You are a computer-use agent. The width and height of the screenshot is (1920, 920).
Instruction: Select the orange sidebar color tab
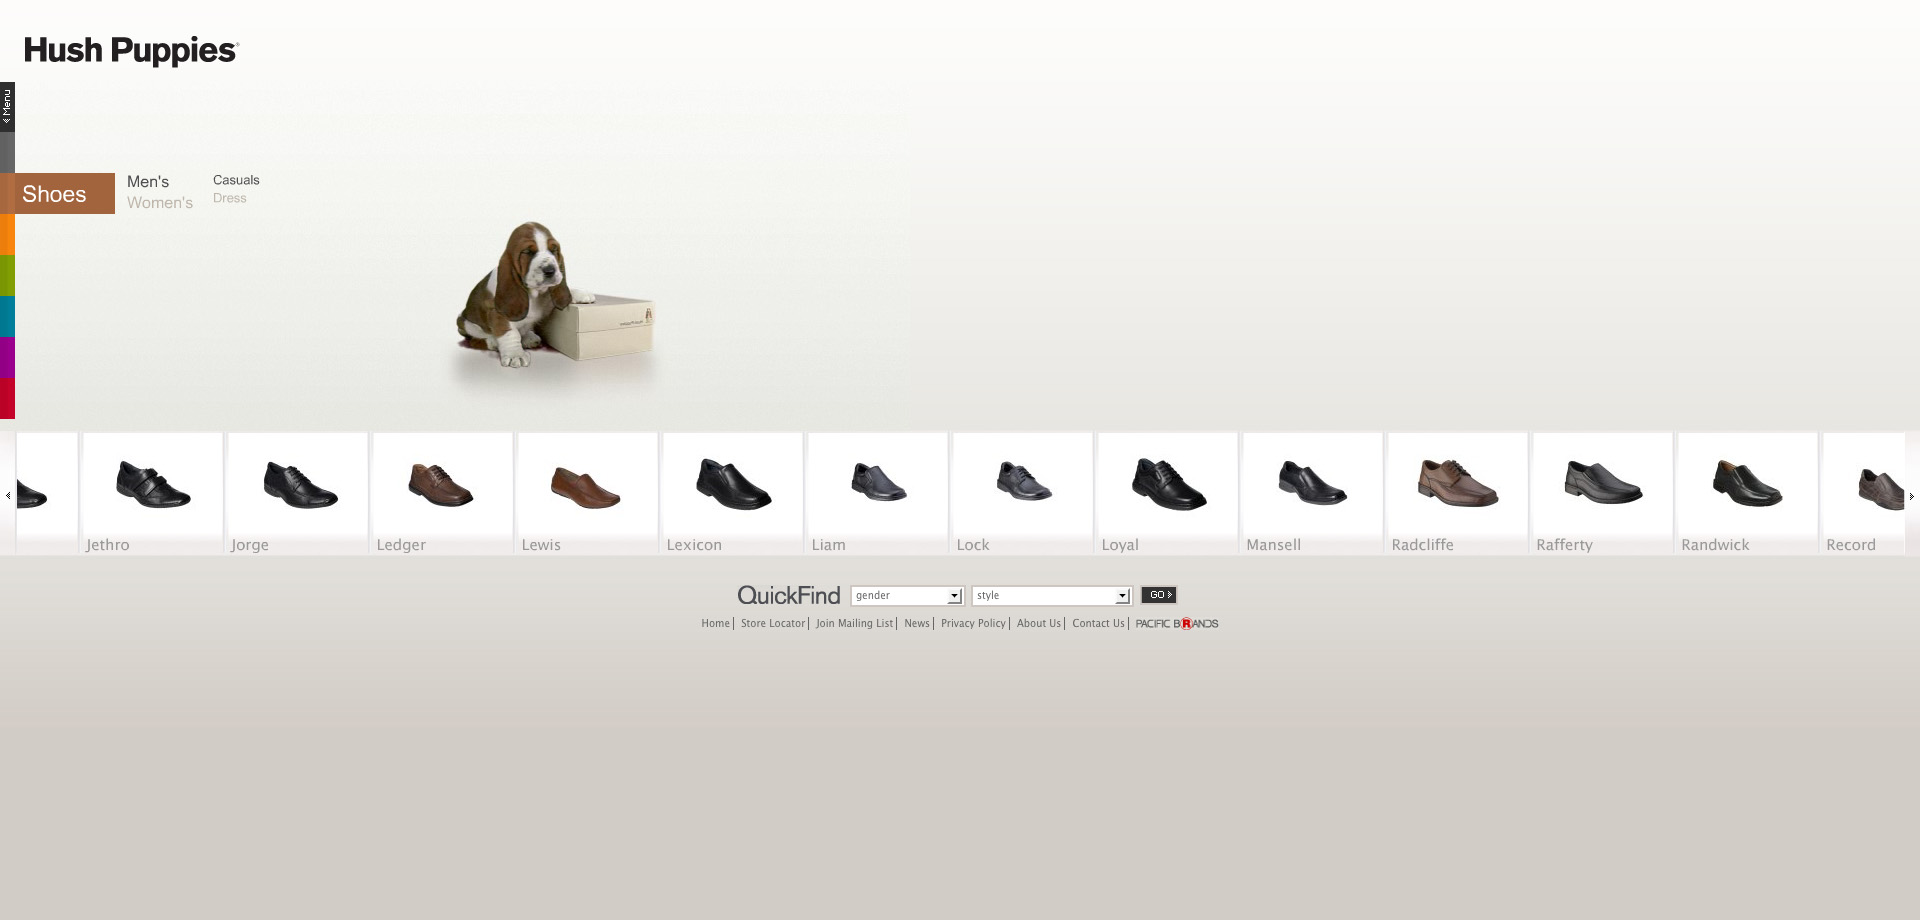pyautogui.click(x=7, y=234)
